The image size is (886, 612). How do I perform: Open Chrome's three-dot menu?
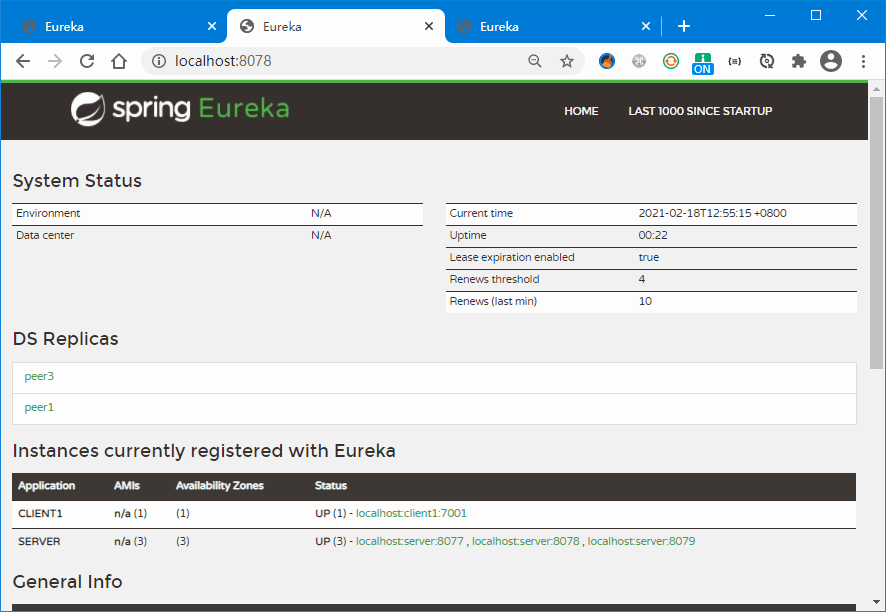863,61
